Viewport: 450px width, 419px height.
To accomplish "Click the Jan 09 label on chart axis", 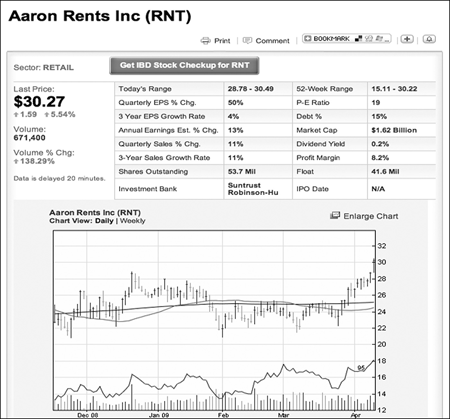I will tap(159, 415).
